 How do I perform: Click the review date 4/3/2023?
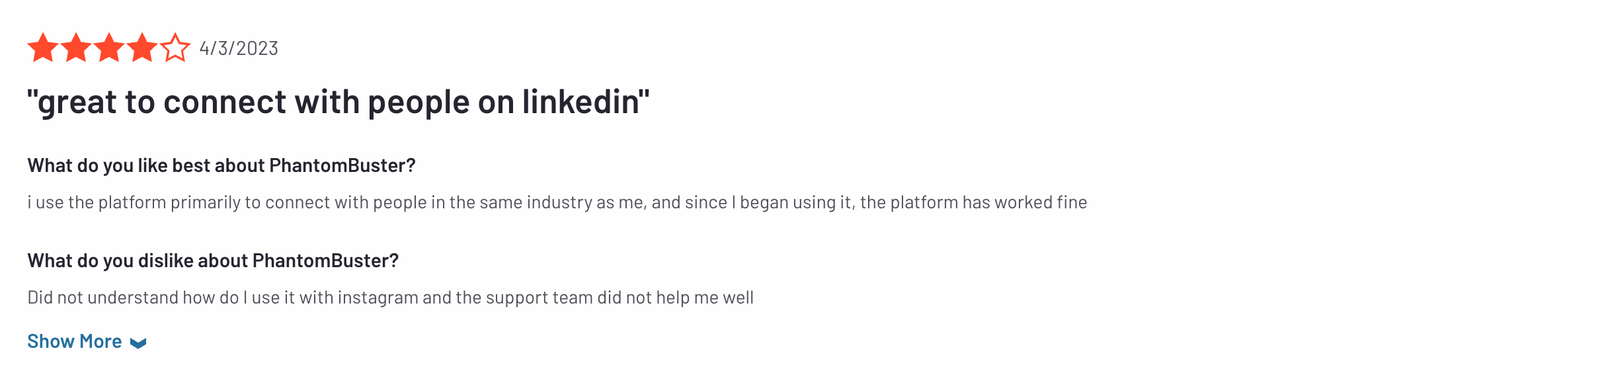click(x=239, y=48)
